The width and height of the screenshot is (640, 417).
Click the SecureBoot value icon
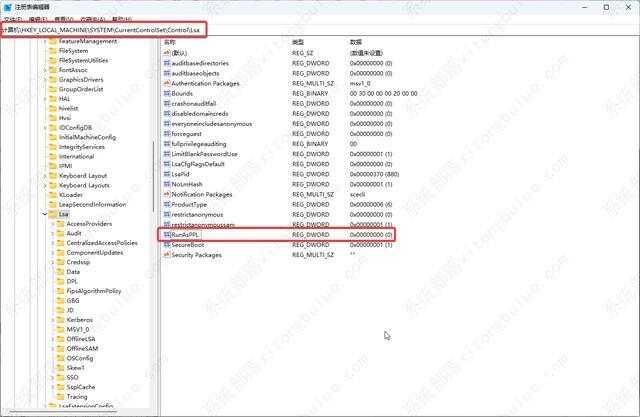167,245
